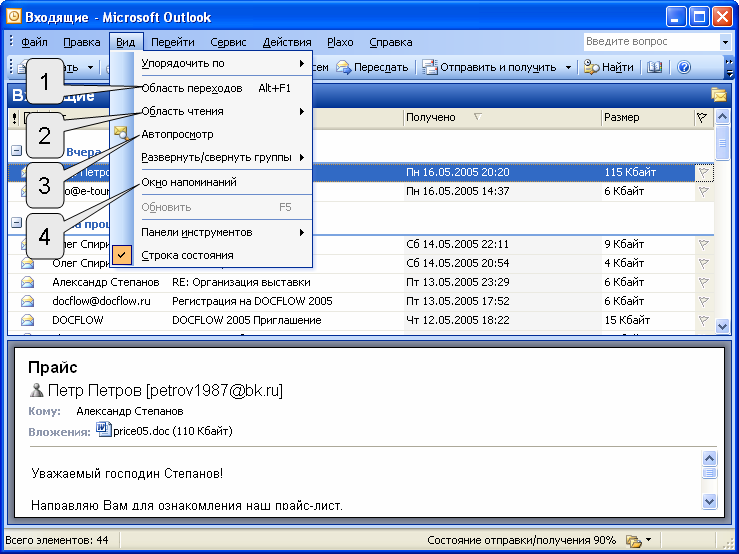This screenshot has width=739, height=554.
Task: Toggle Область переходов in the Вид menu
Action: 223,88
